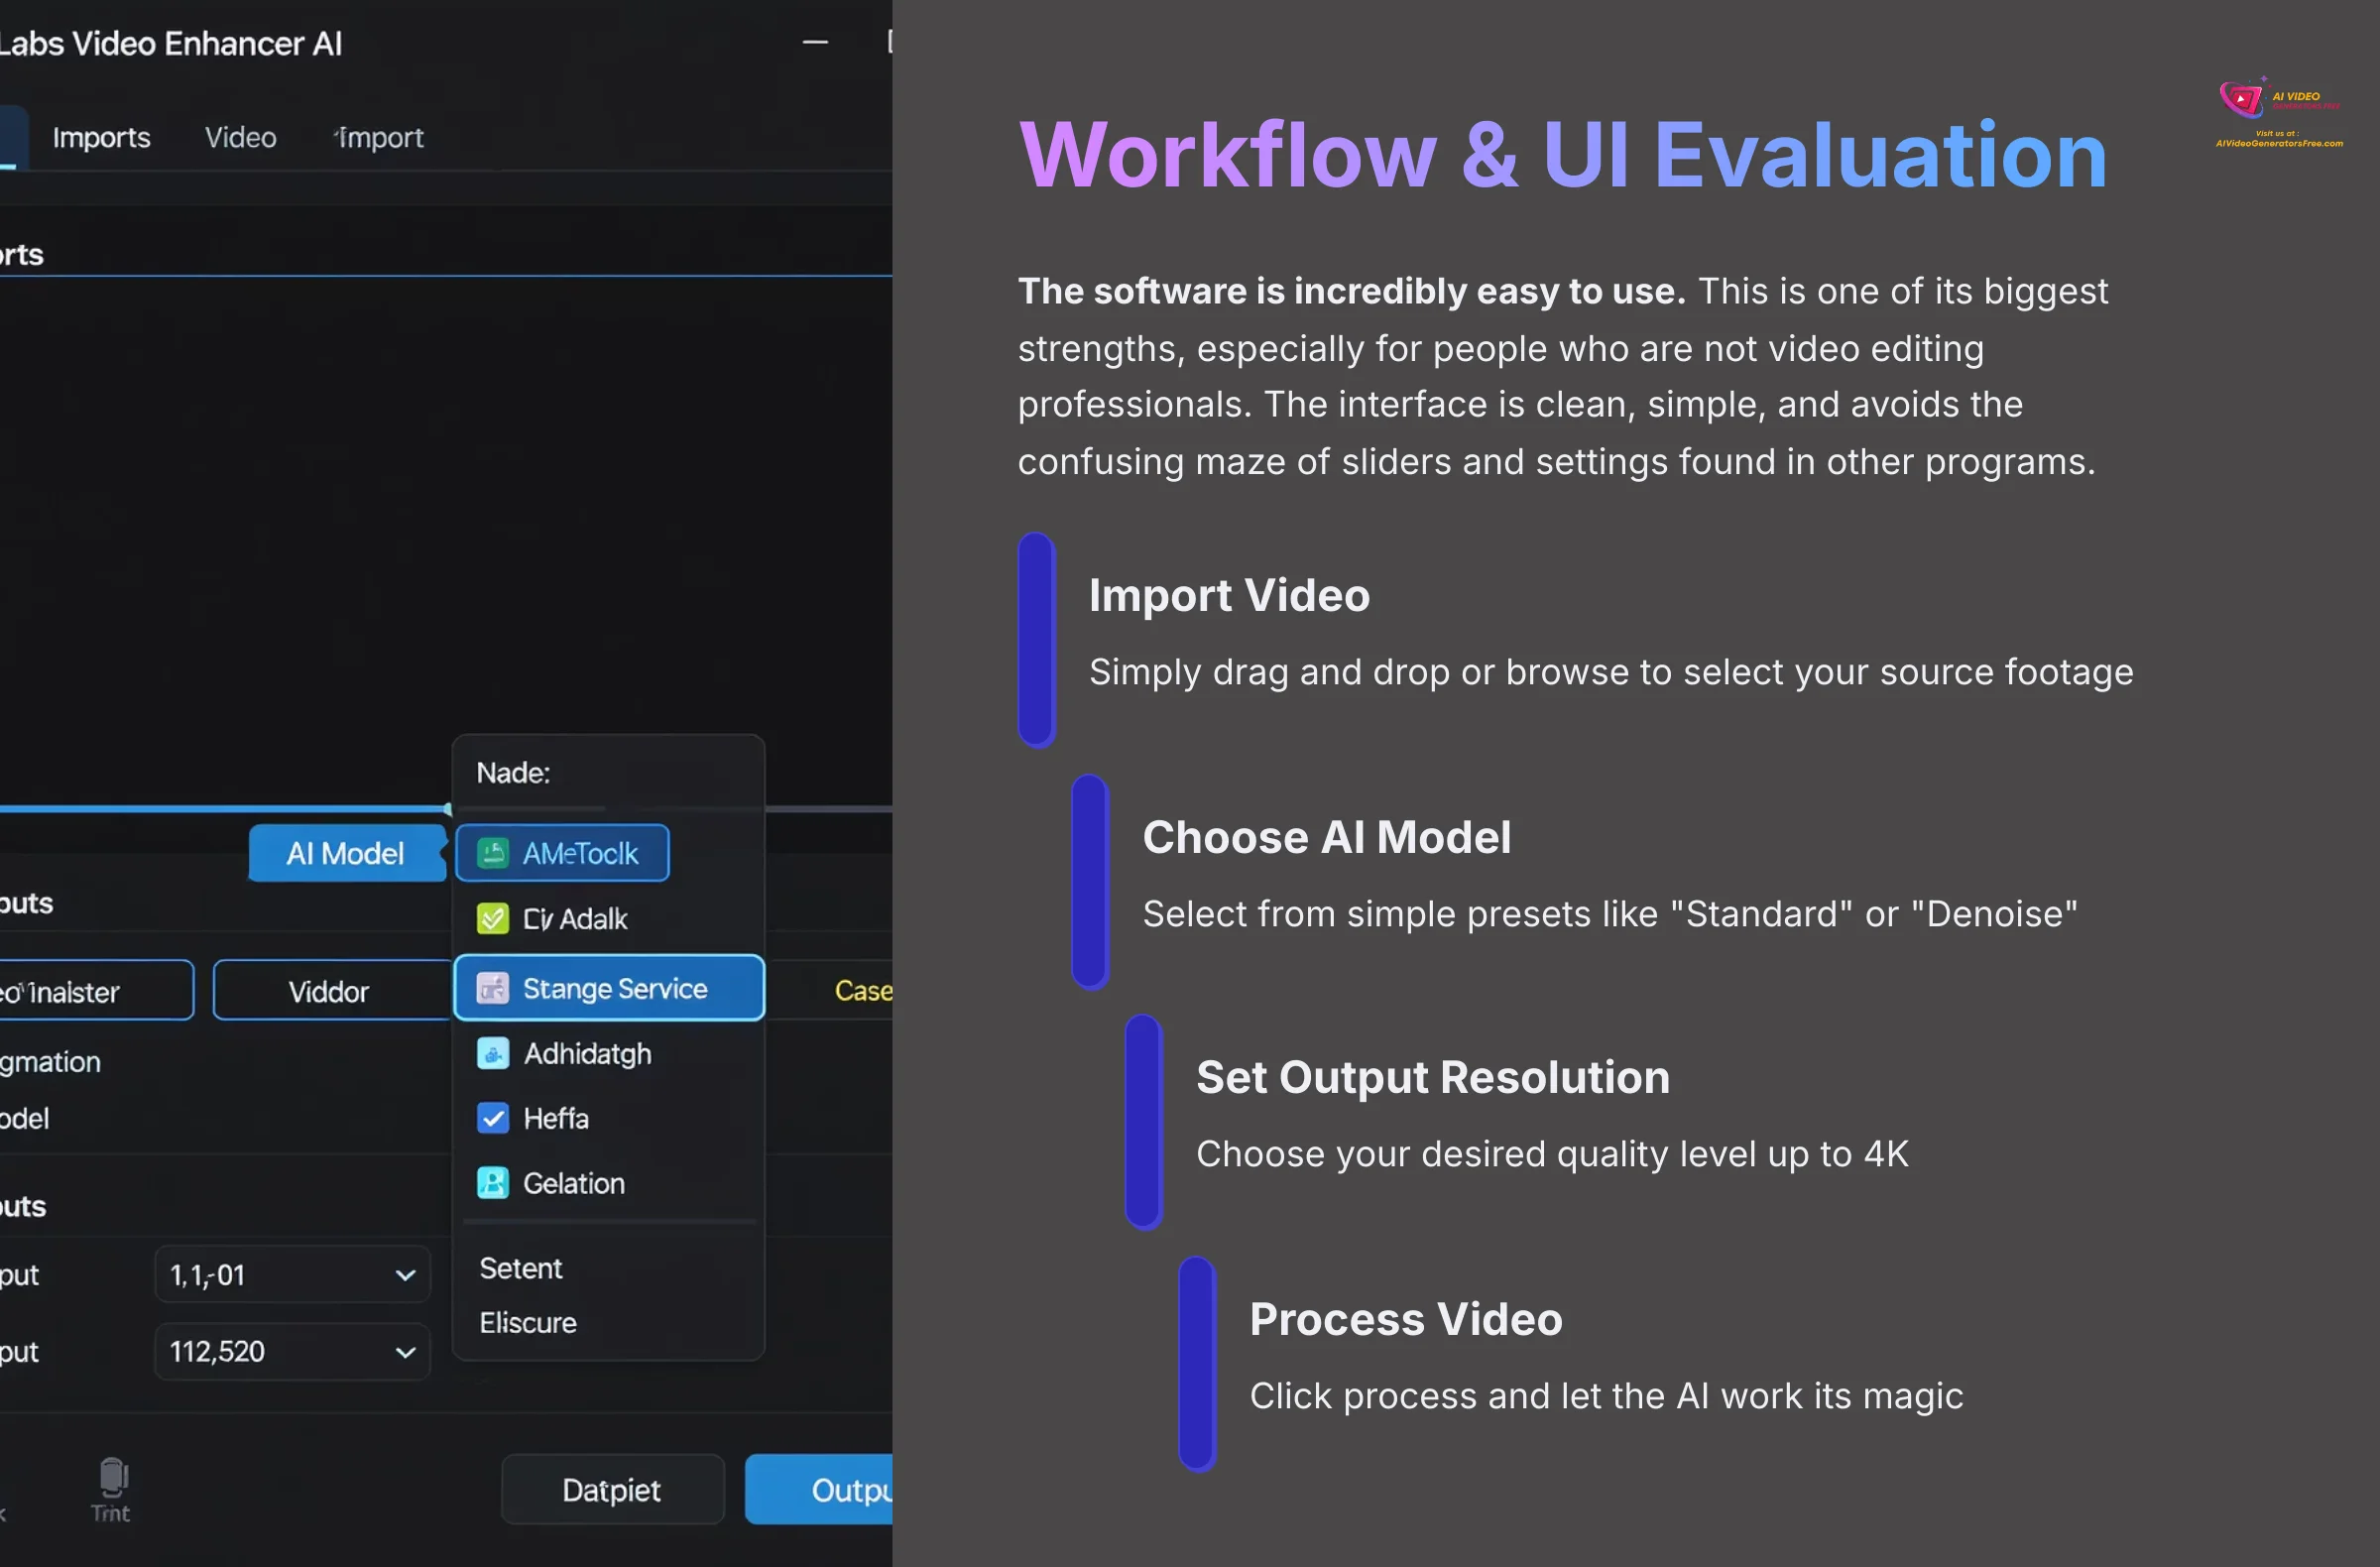Screen dimensions: 2380x1567
Task: Switch to the Imports tab
Action: (x=101, y=137)
